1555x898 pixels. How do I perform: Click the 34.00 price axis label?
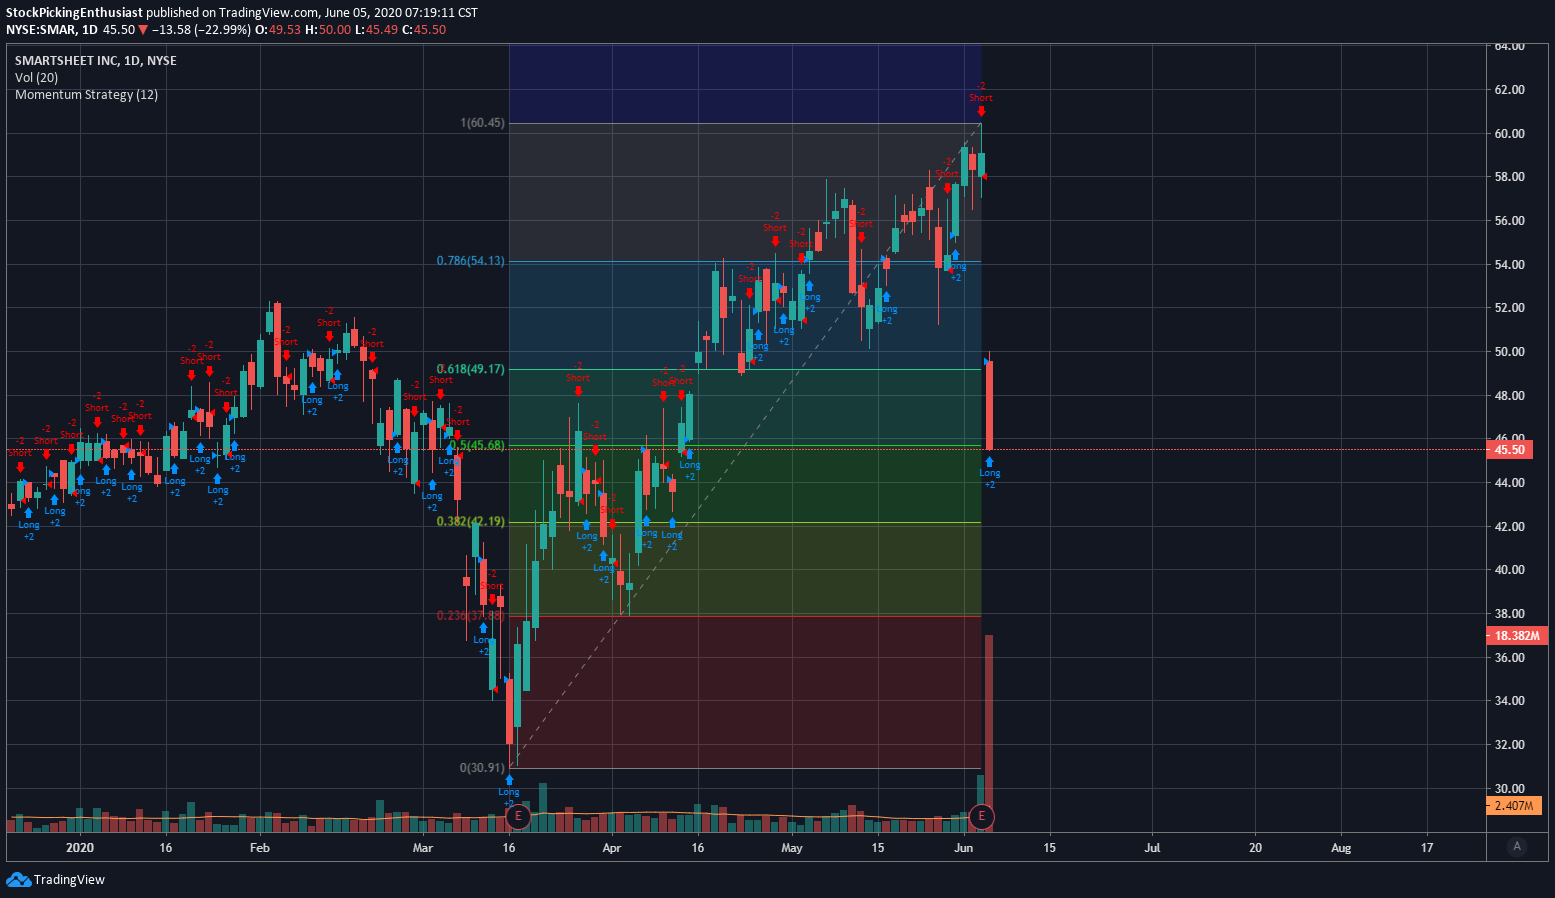tap(1509, 701)
